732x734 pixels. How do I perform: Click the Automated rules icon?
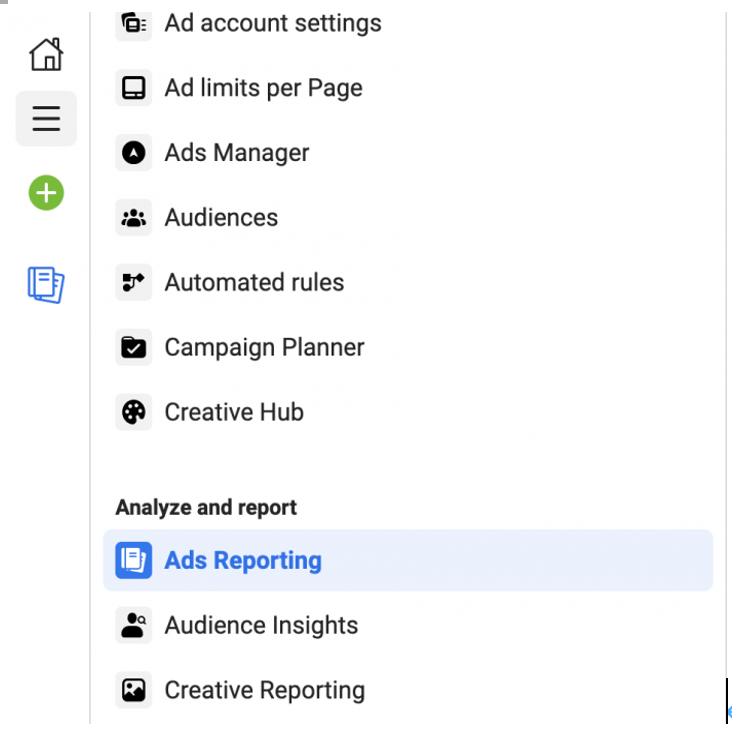point(133,283)
